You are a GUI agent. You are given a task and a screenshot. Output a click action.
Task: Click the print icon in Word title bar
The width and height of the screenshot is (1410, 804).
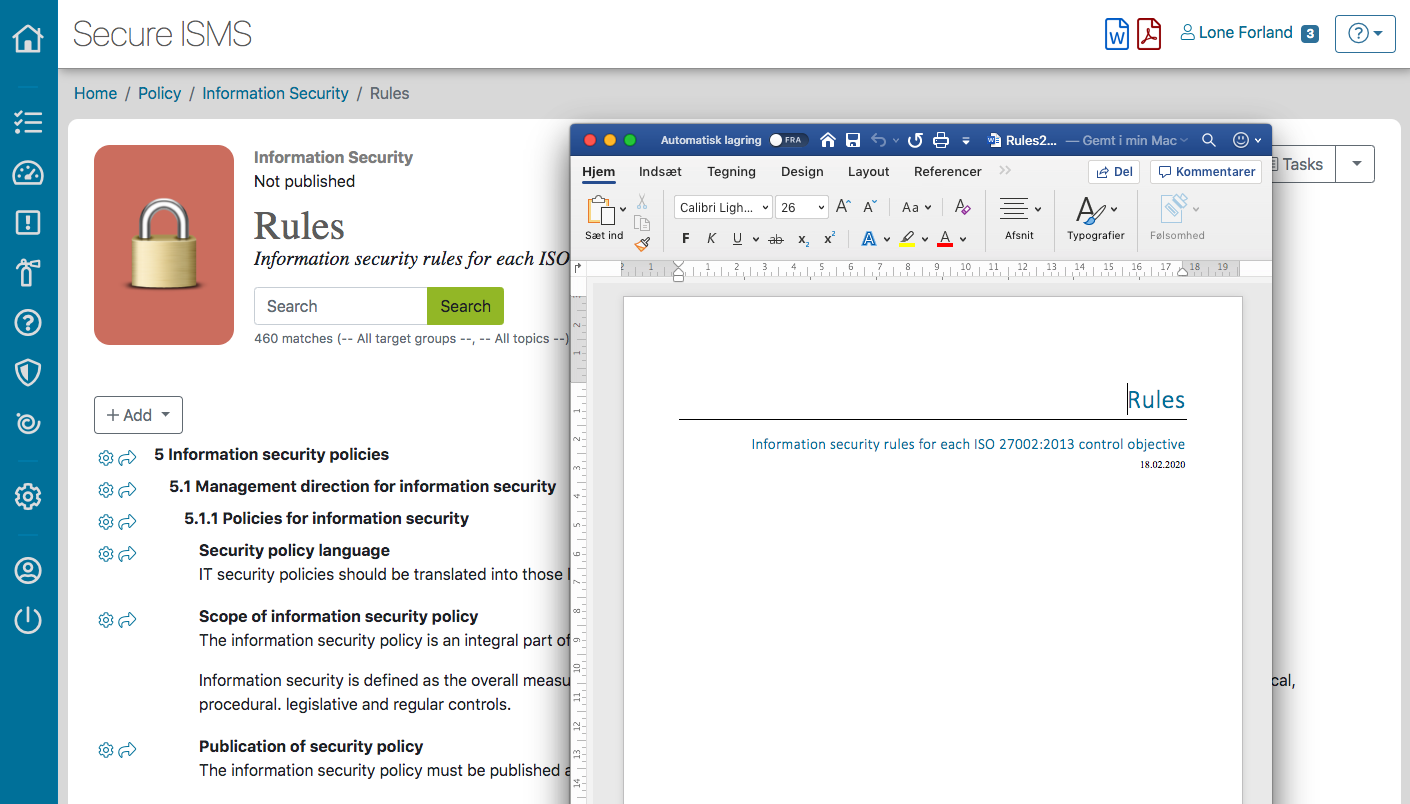[941, 140]
